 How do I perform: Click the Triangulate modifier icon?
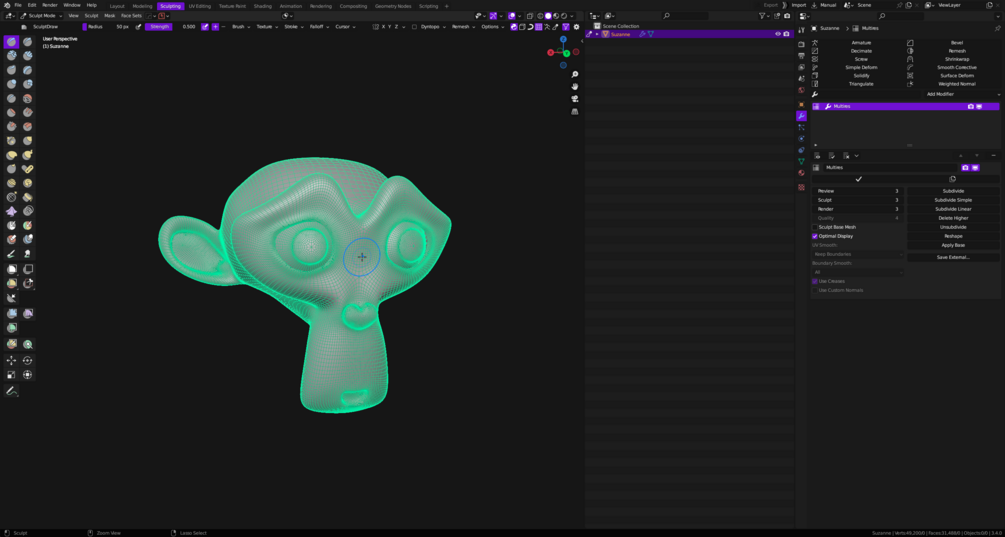coord(815,84)
